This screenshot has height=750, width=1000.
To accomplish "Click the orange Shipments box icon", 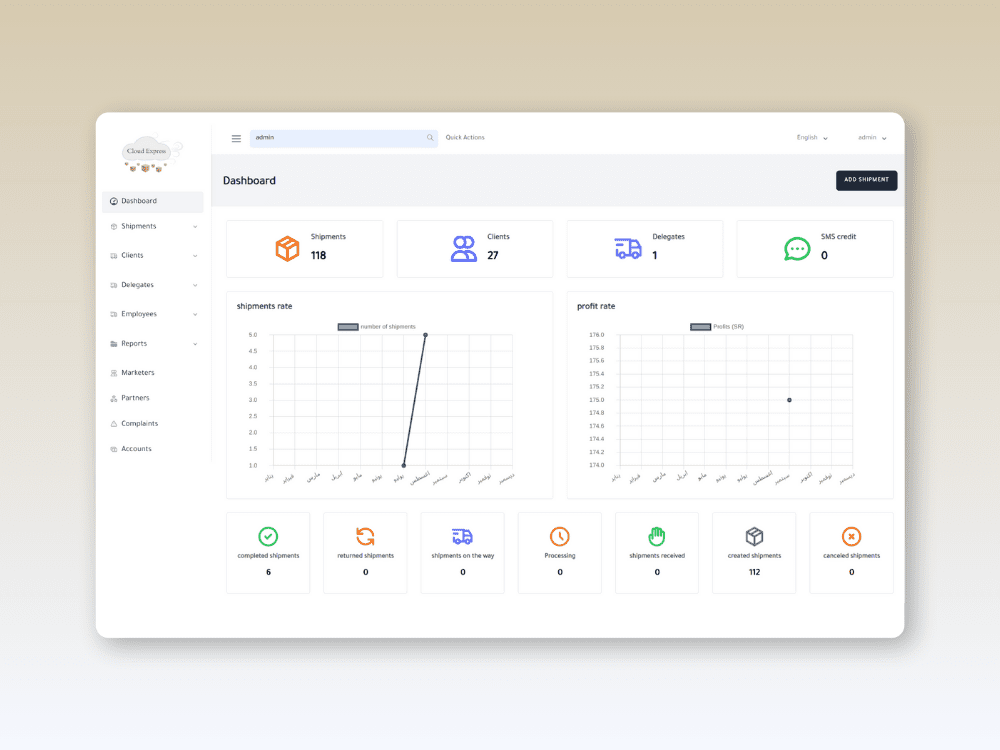I will point(287,249).
